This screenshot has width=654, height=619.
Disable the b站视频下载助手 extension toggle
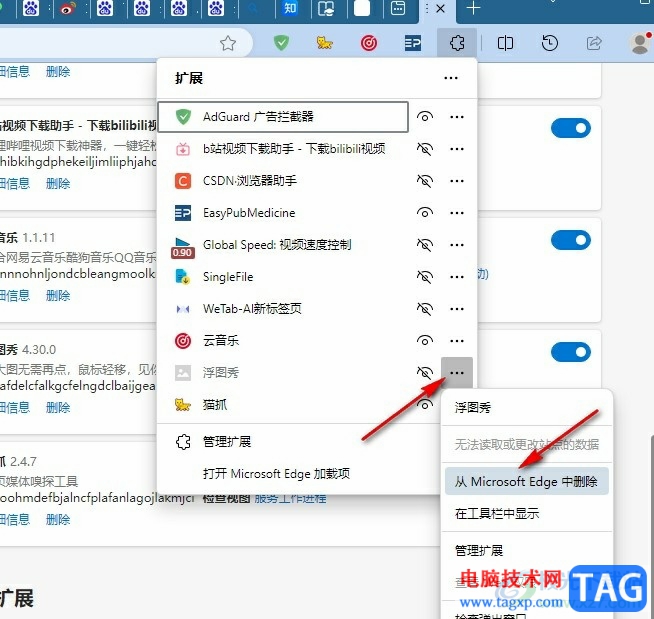571,128
